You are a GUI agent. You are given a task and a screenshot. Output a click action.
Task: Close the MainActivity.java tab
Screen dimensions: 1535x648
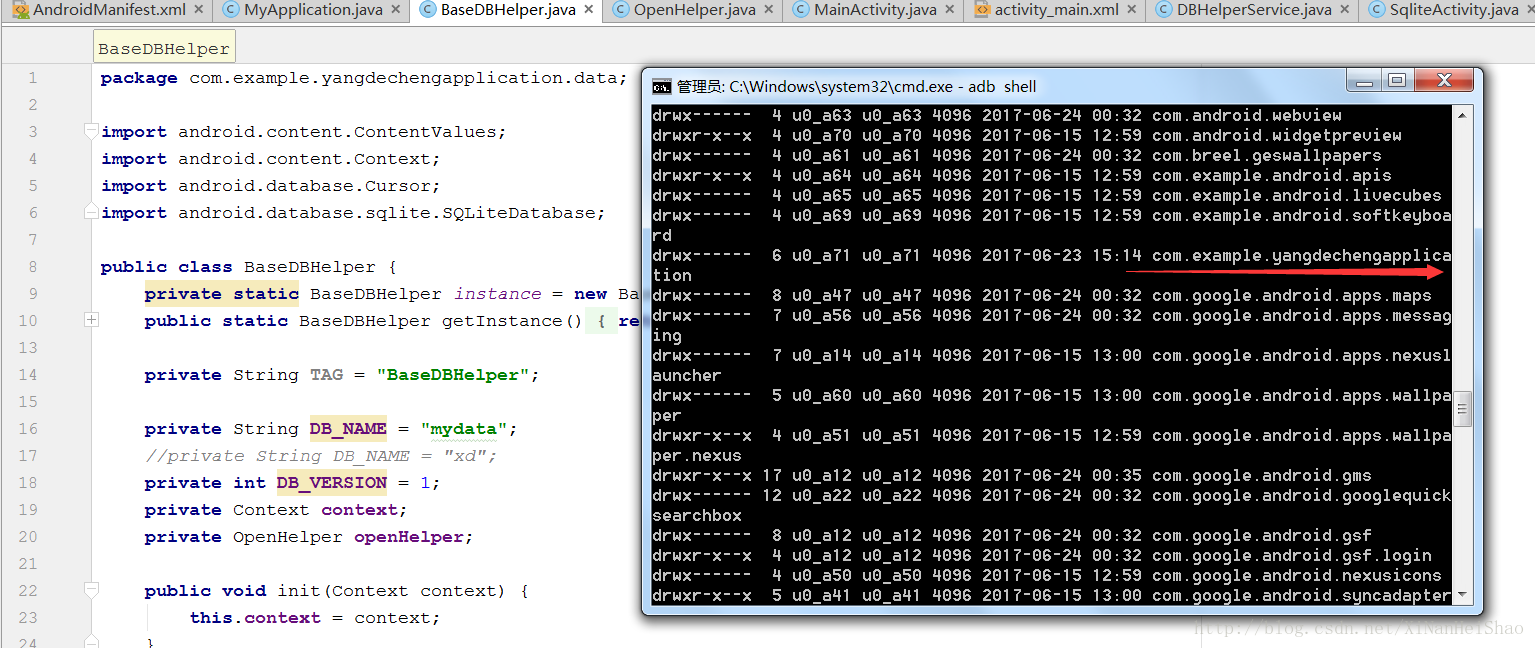[x=950, y=10]
